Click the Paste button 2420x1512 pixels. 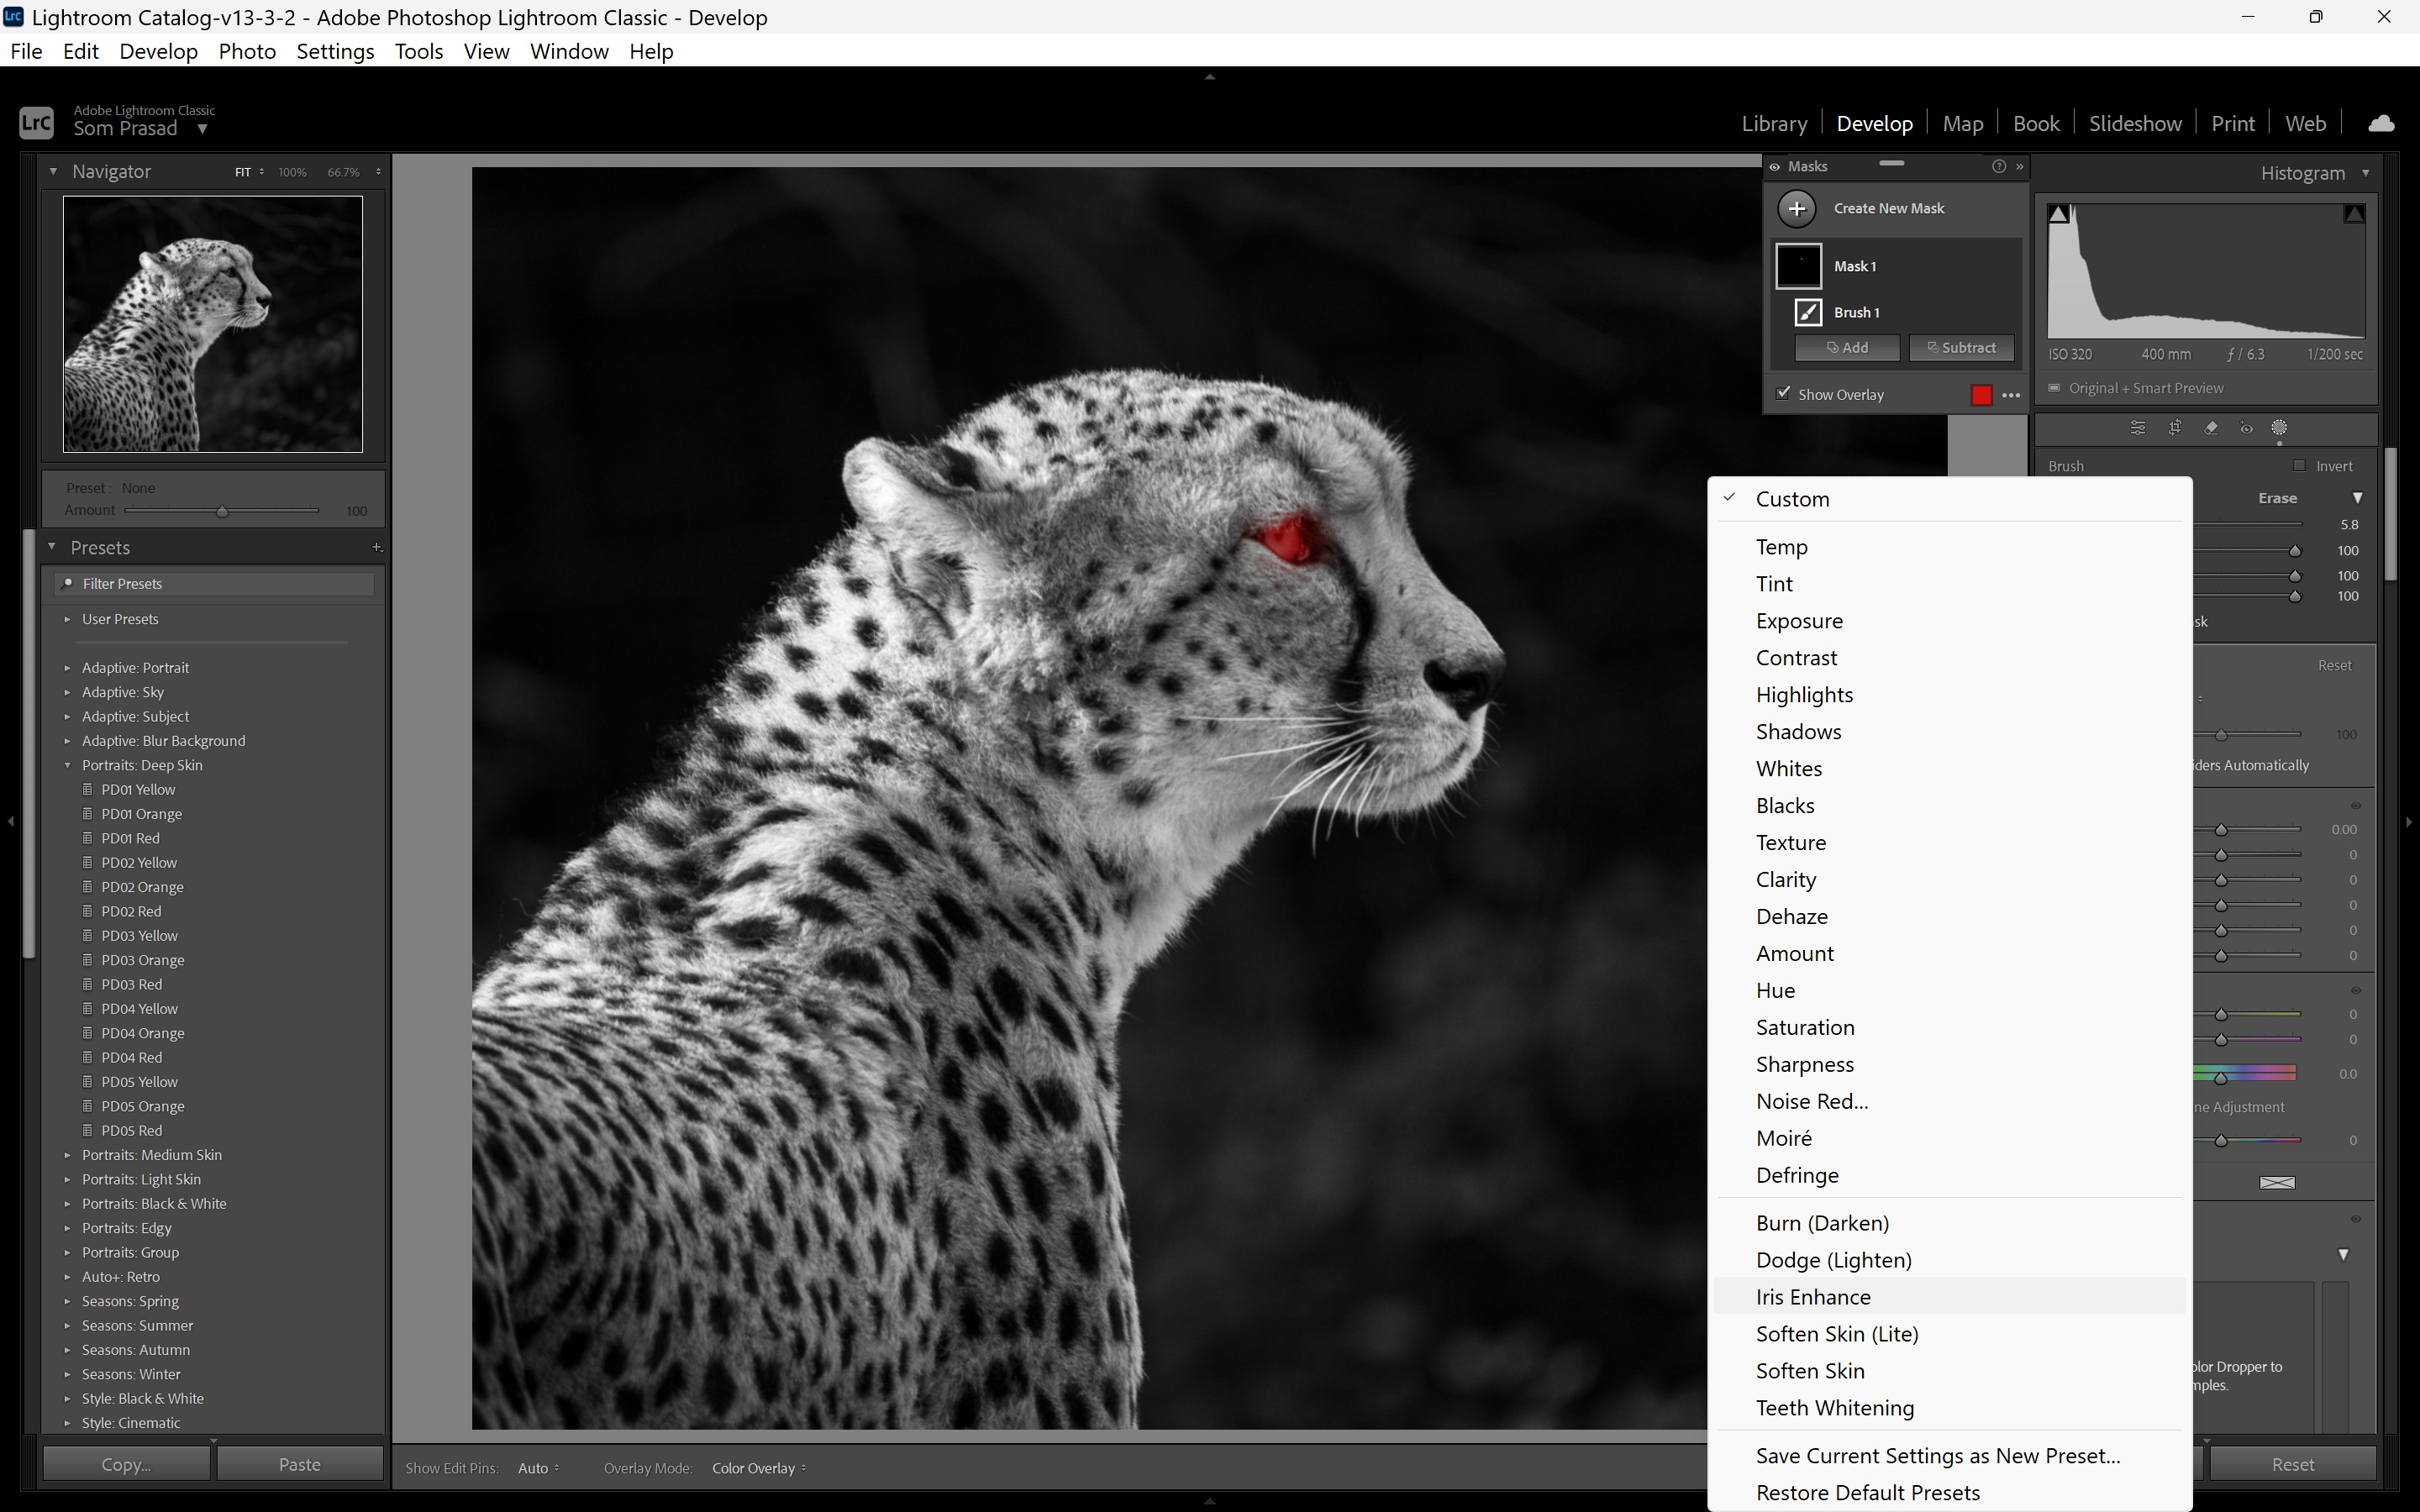[299, 1464]
